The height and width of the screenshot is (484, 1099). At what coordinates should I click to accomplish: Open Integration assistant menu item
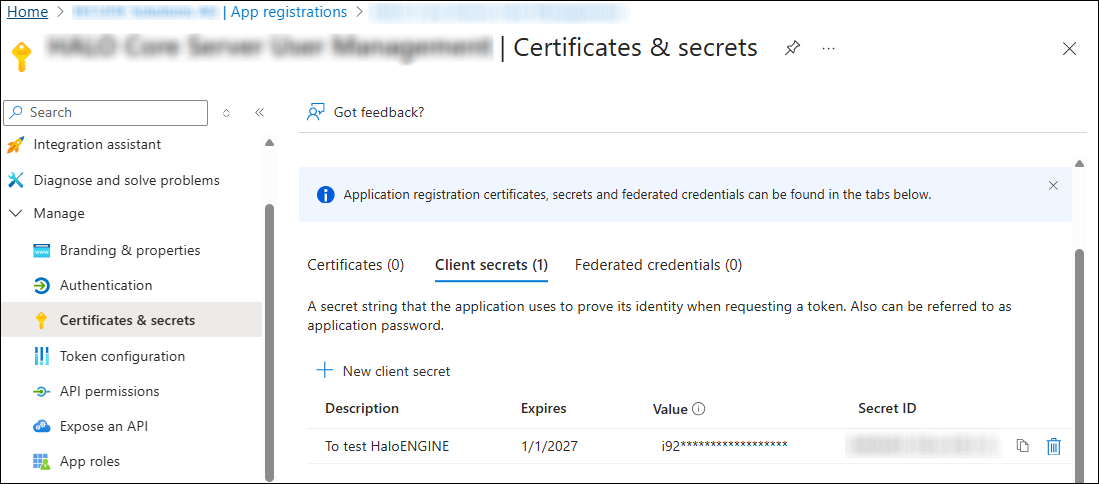97,144
